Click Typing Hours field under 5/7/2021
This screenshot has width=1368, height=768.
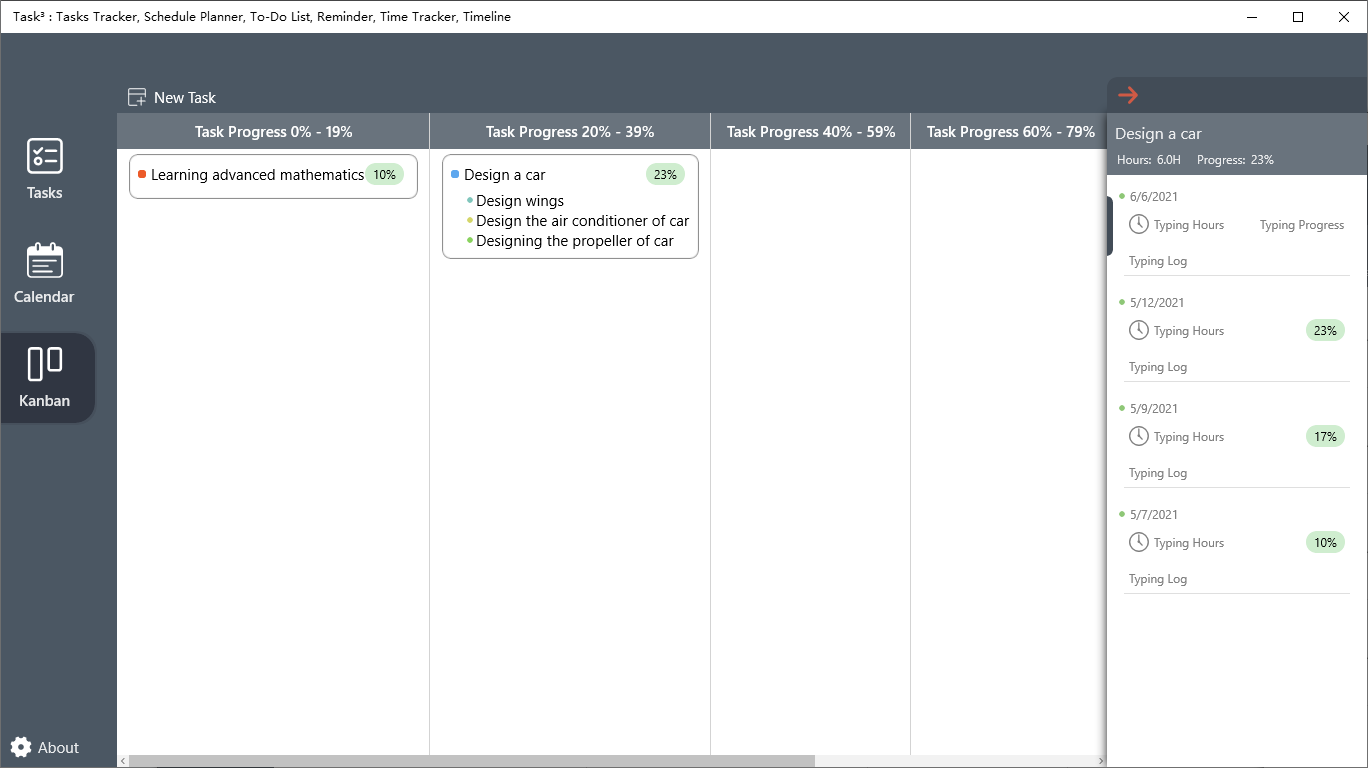[x=1189, y=543]
